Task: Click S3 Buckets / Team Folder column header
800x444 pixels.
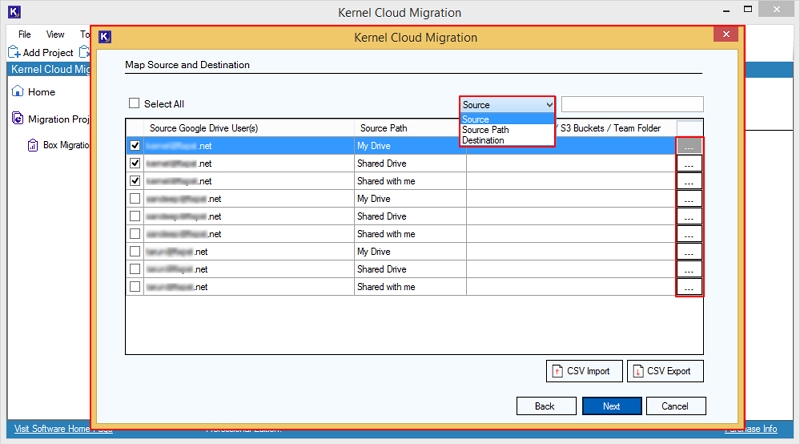Action: click(x=610, y=128)
